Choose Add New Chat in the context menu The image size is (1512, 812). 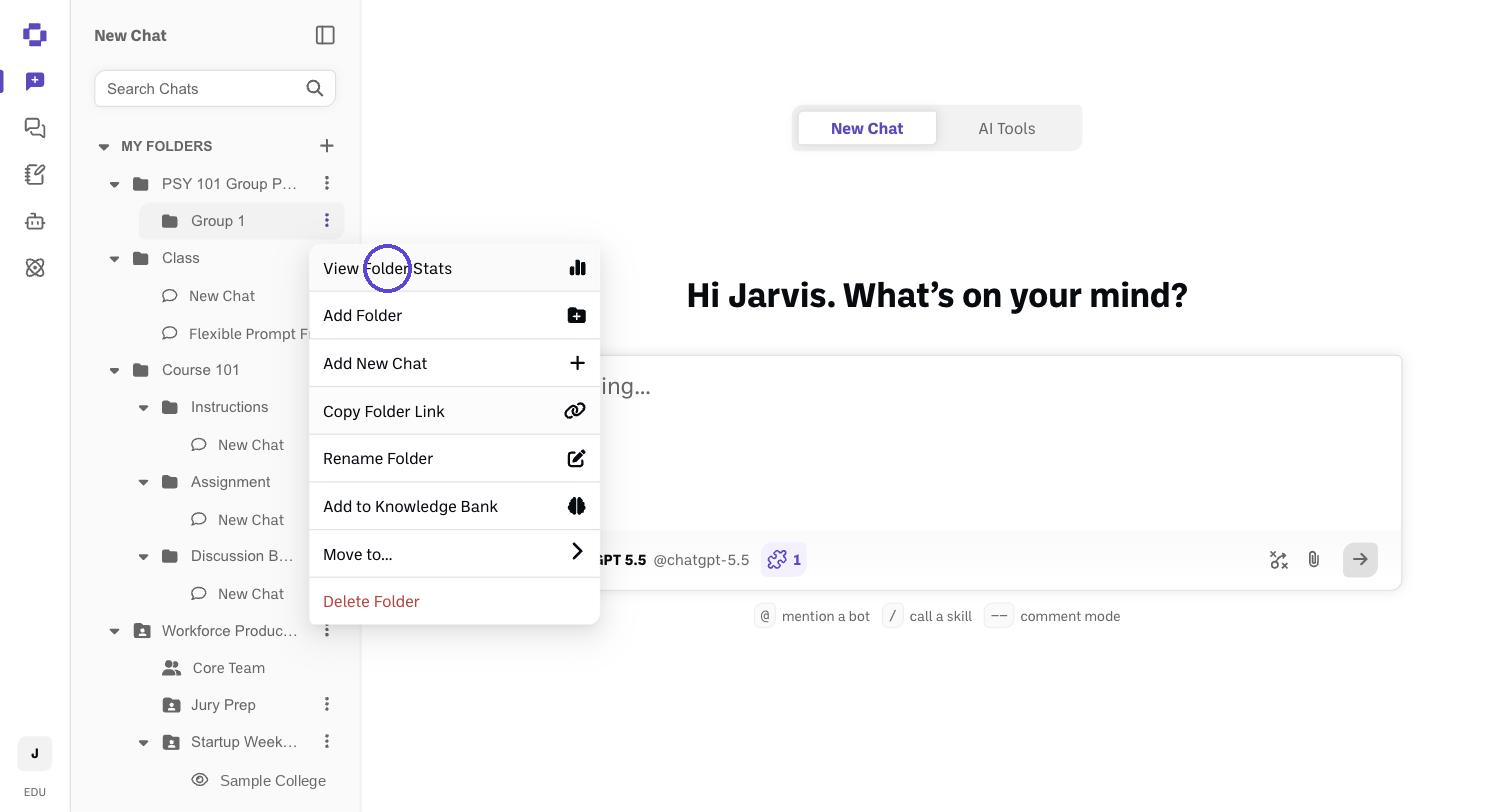pyautogui.click(x=454, y=363)
